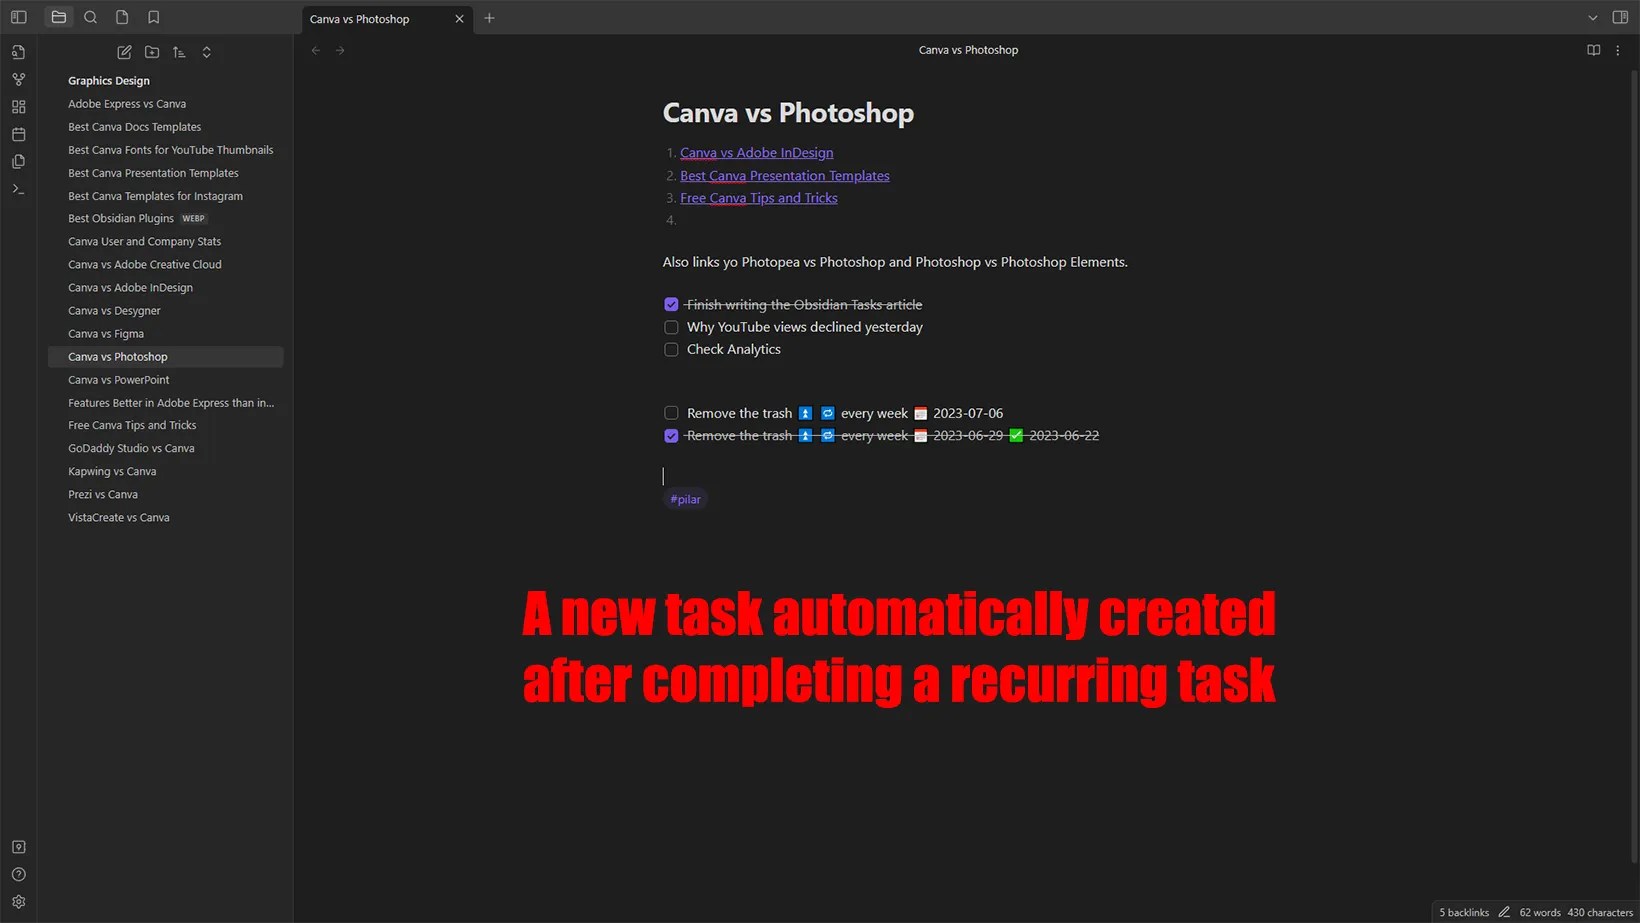The height and width of the screenshot is (923, 1640).
Task: Open the tab list dropdown near top right
Action: pyautogui.click(x=1593, y=17)
